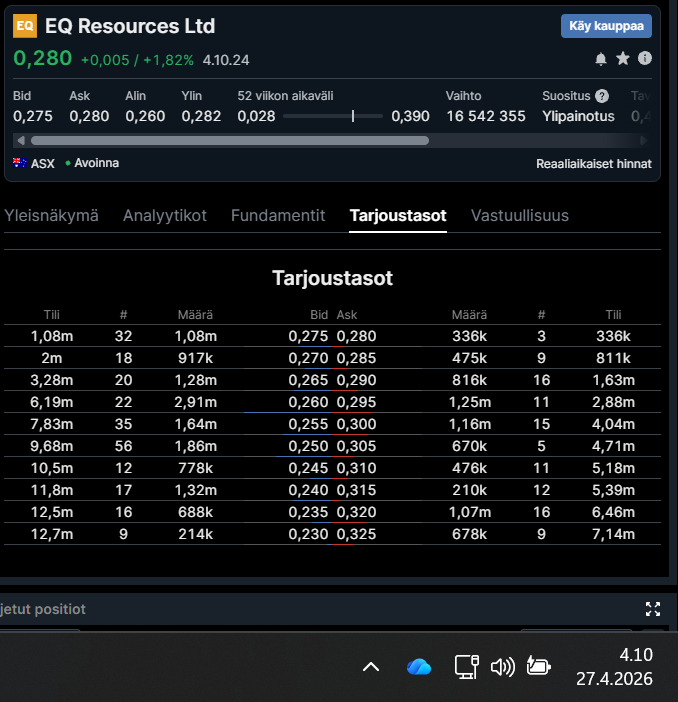Click bid order count 56

(x=124, y=446)
